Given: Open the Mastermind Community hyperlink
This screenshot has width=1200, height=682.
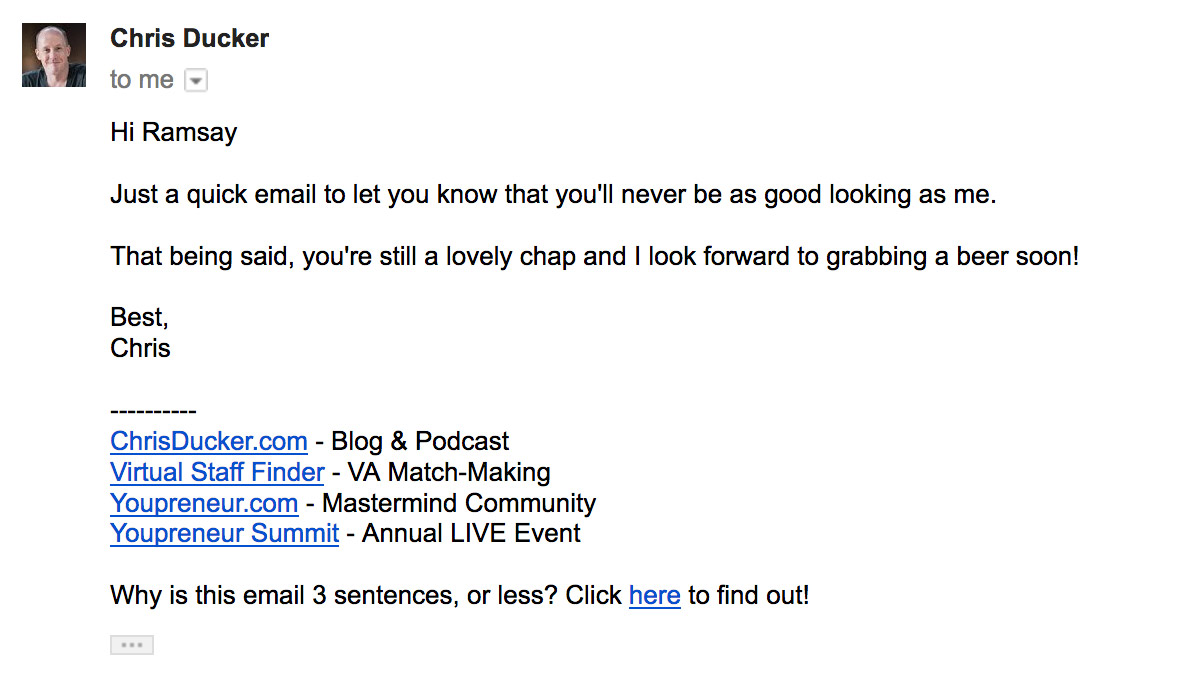Looking at the screenshot, I should coord(204,503).
